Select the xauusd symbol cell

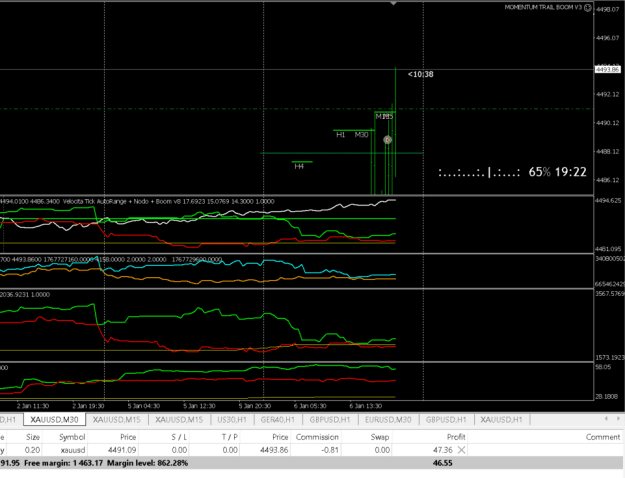tap(73, 450)
